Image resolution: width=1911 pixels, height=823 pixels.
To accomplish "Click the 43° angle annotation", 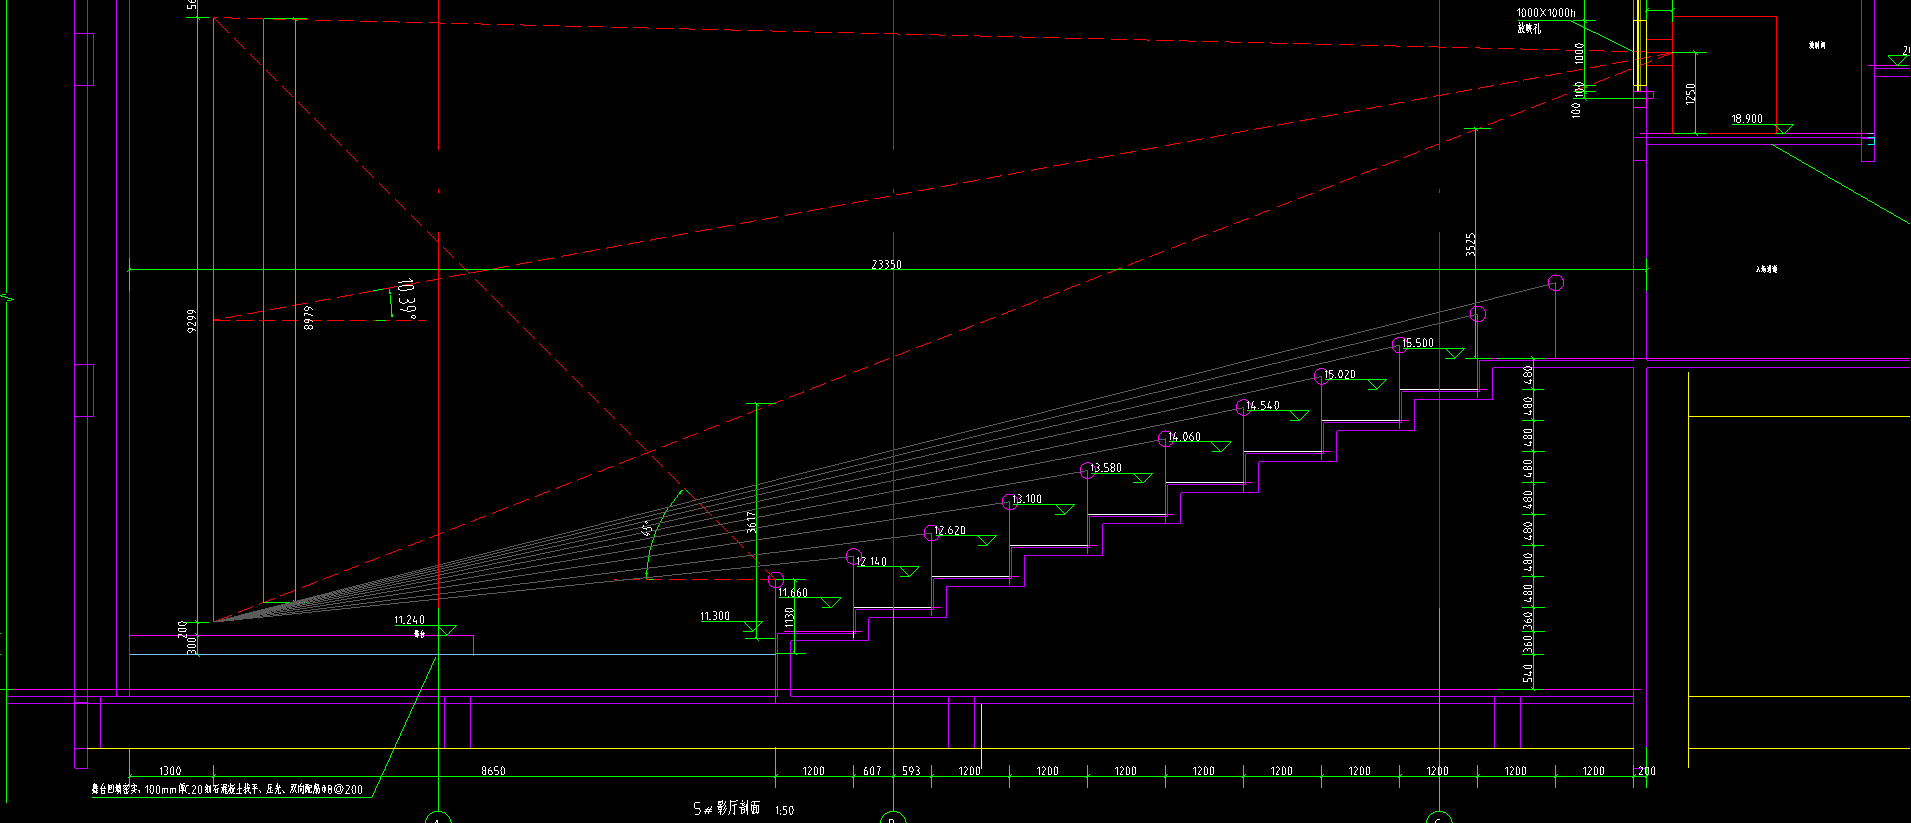I will [647, 528].
